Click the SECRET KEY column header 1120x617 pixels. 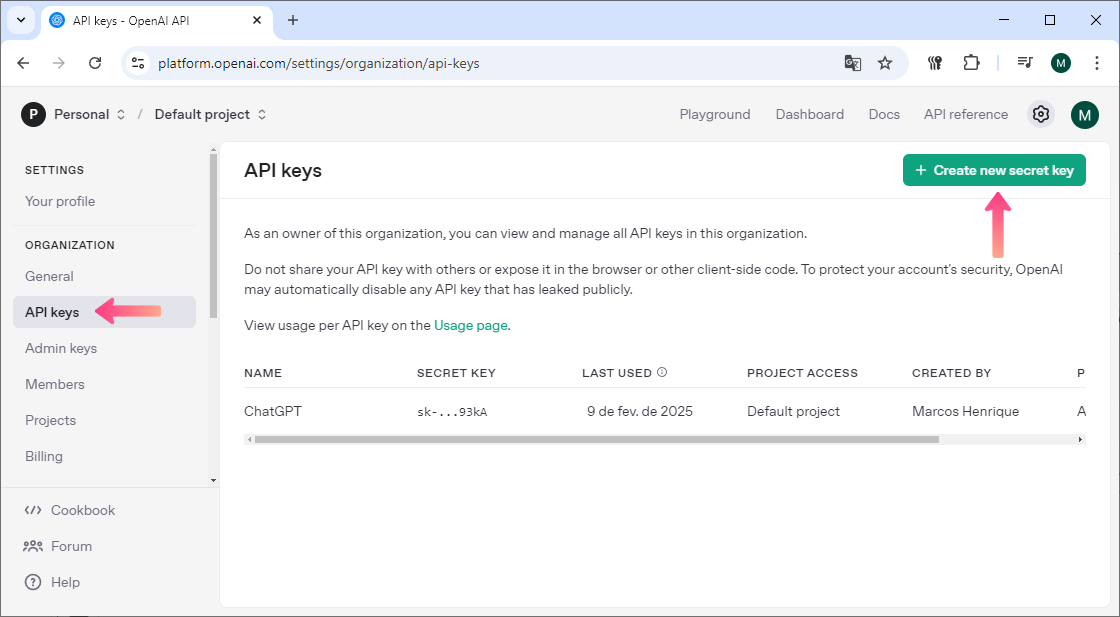click(x=456, y=373)
